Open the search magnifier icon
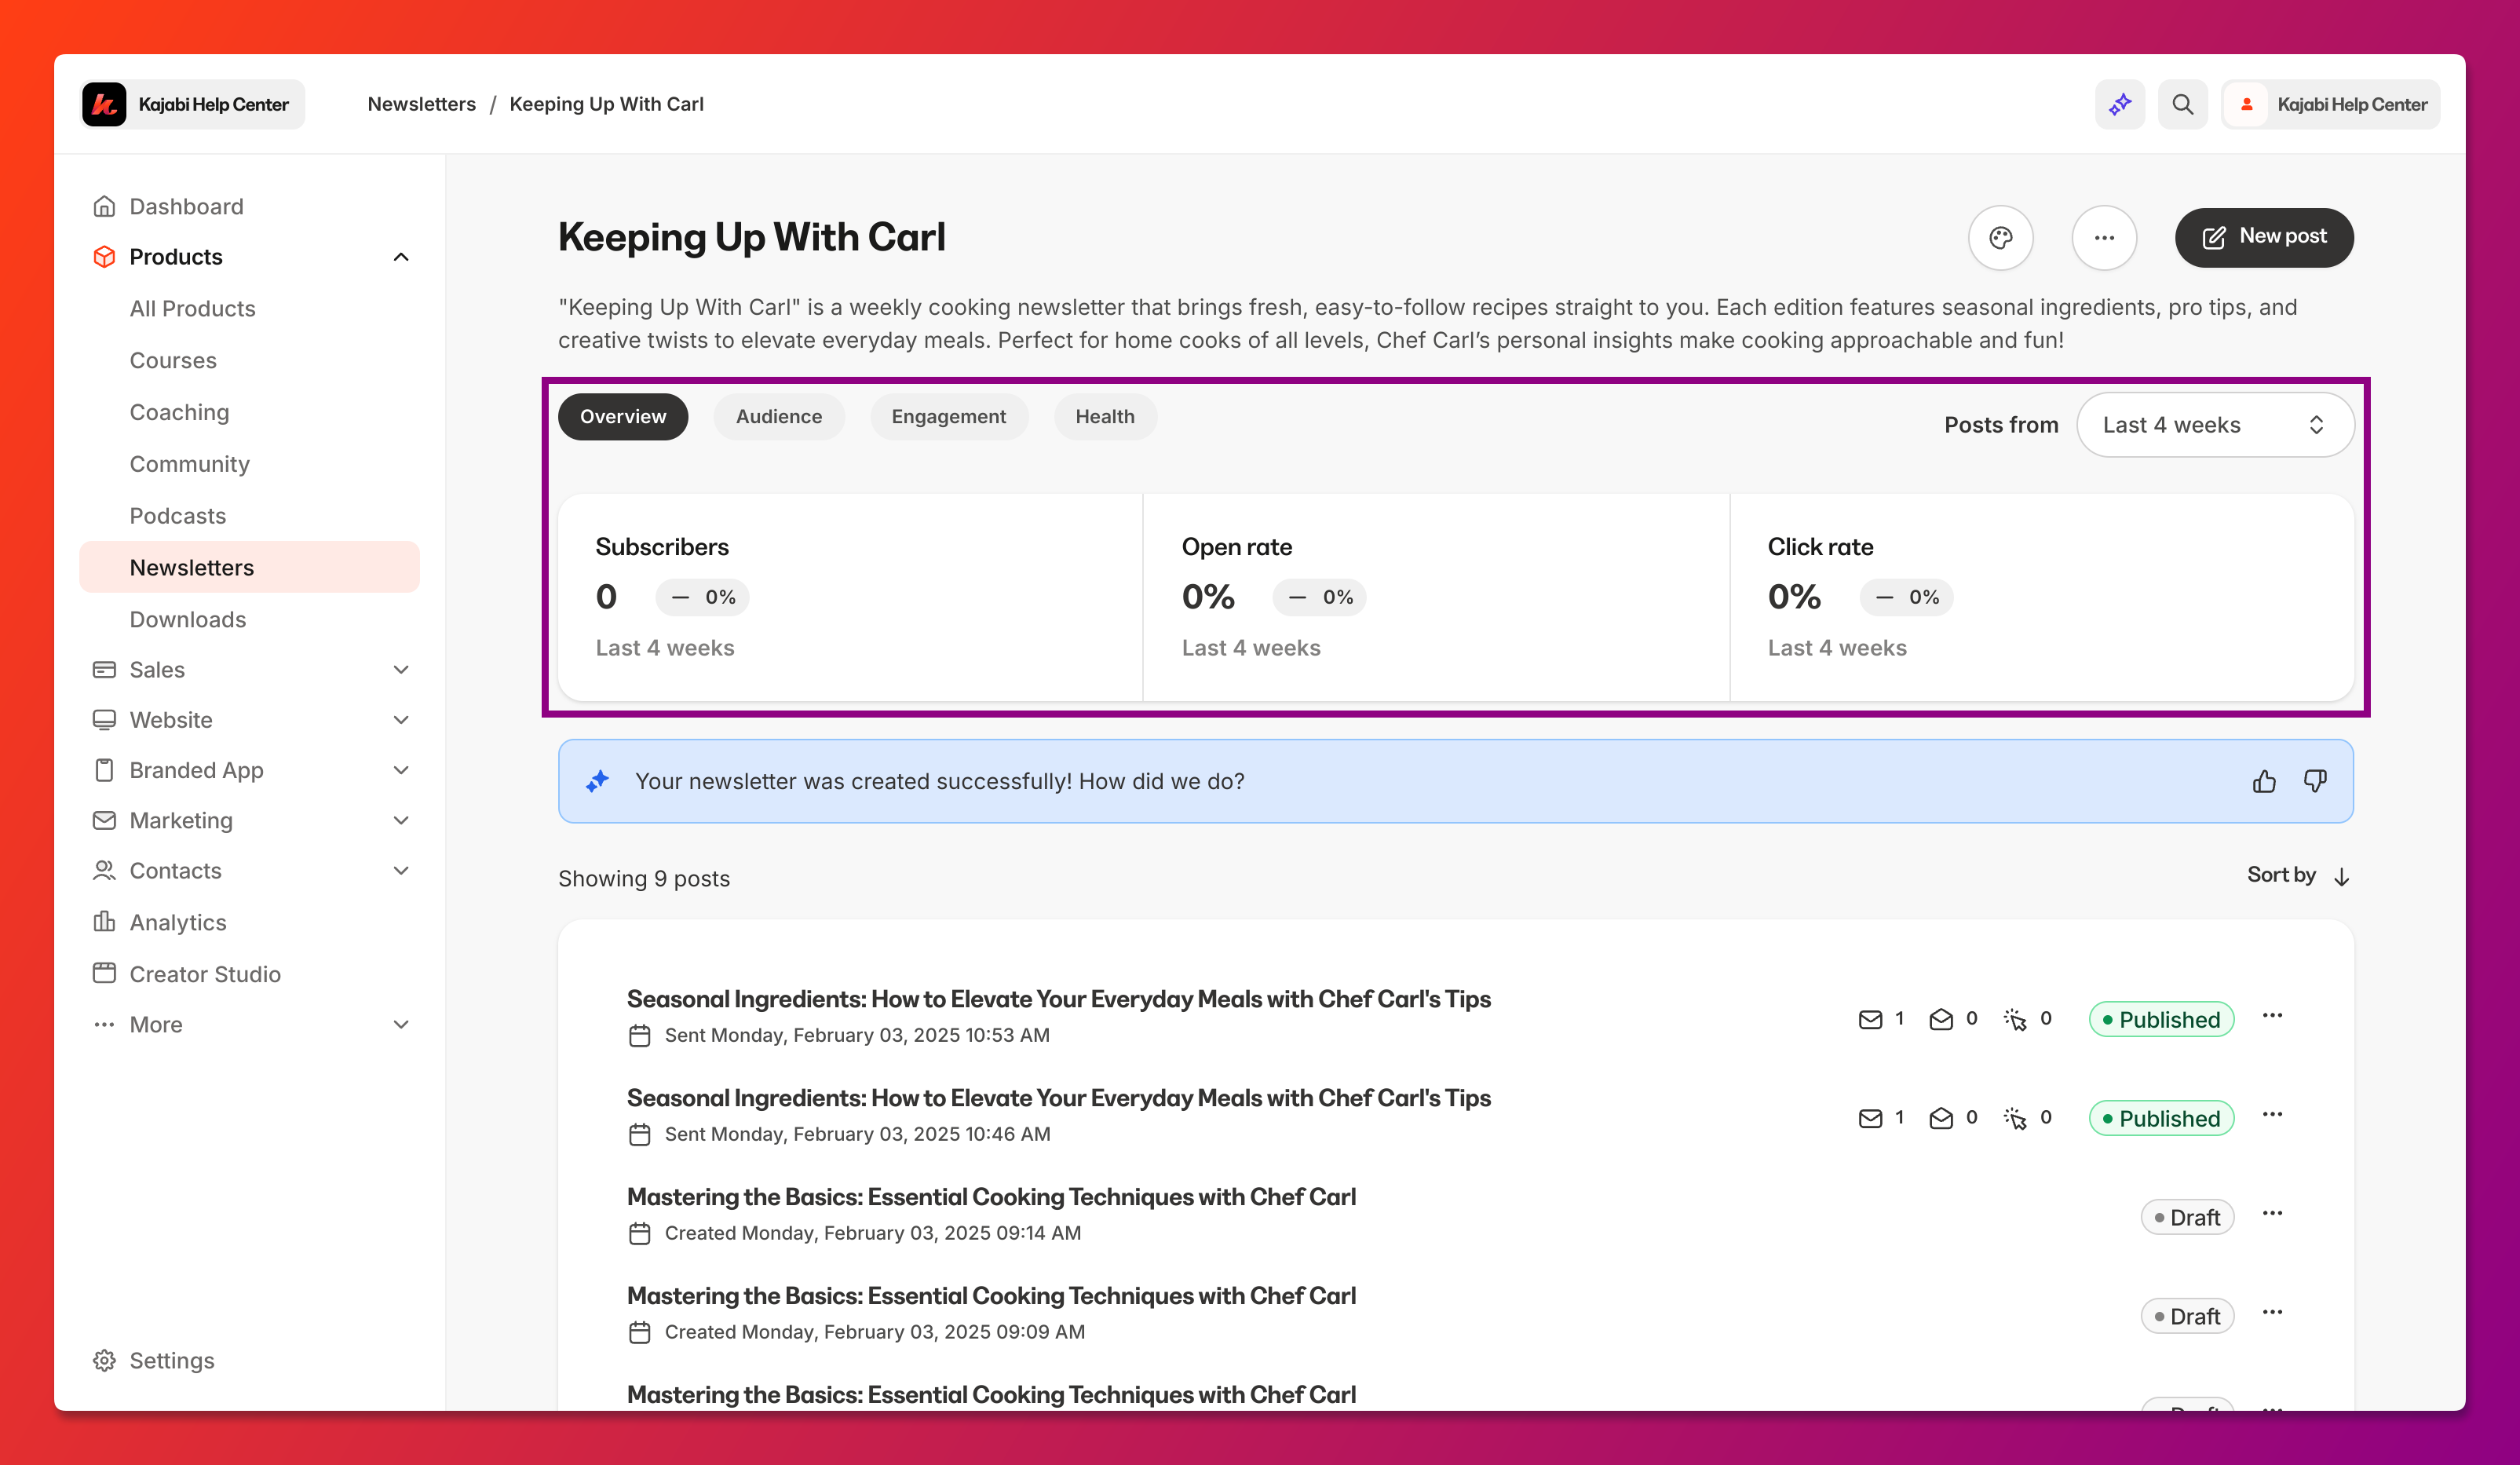 coord(2182,104)
